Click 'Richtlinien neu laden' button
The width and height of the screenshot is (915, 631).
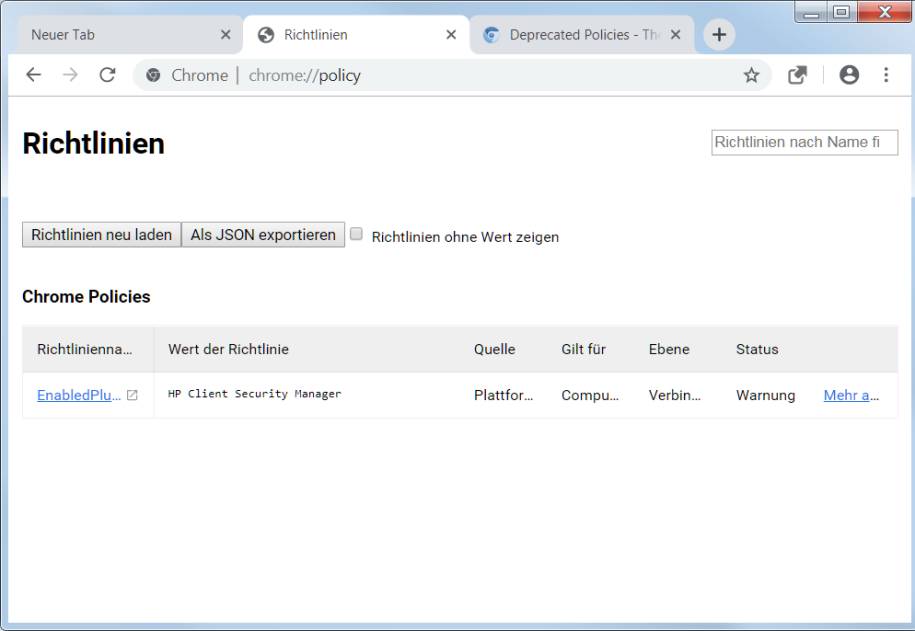[101, 235]
